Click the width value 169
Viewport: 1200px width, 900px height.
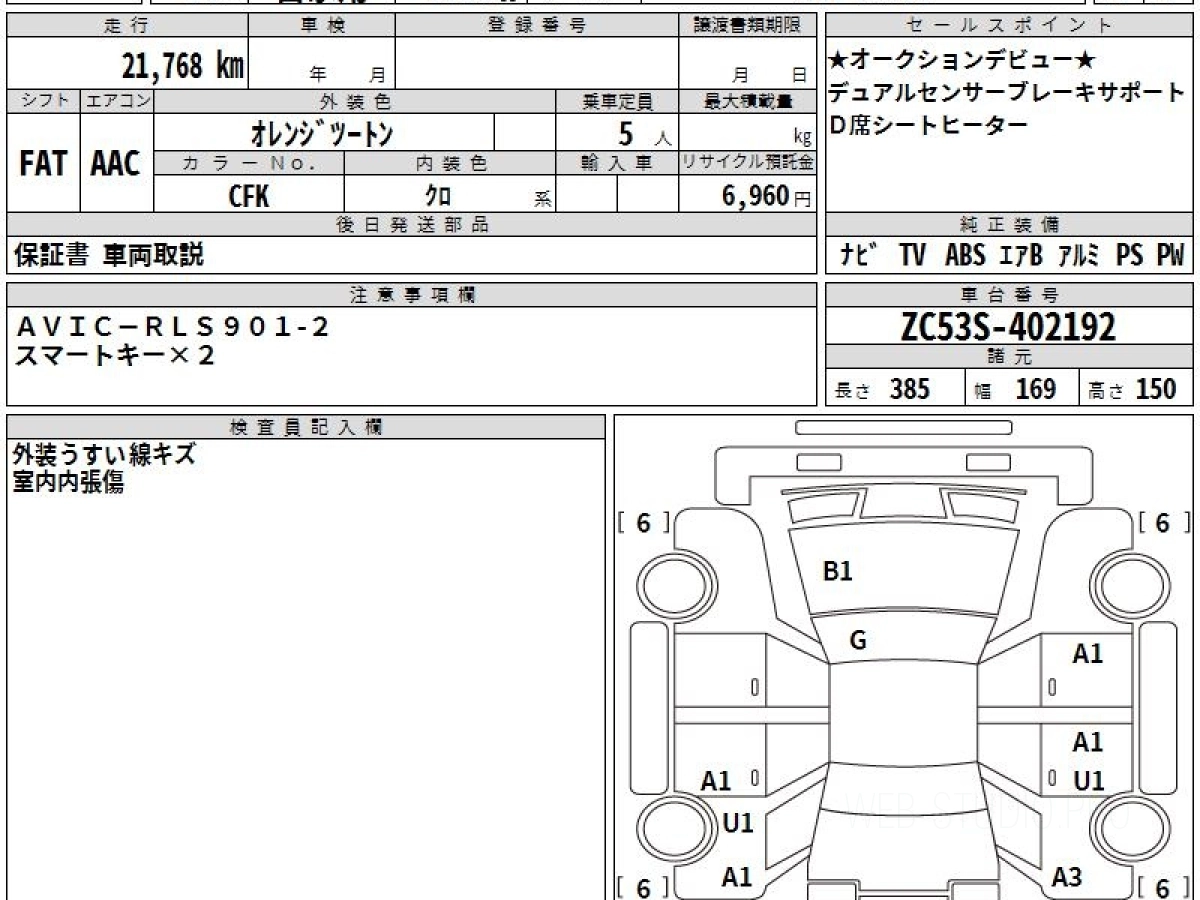pos(1036,389)
